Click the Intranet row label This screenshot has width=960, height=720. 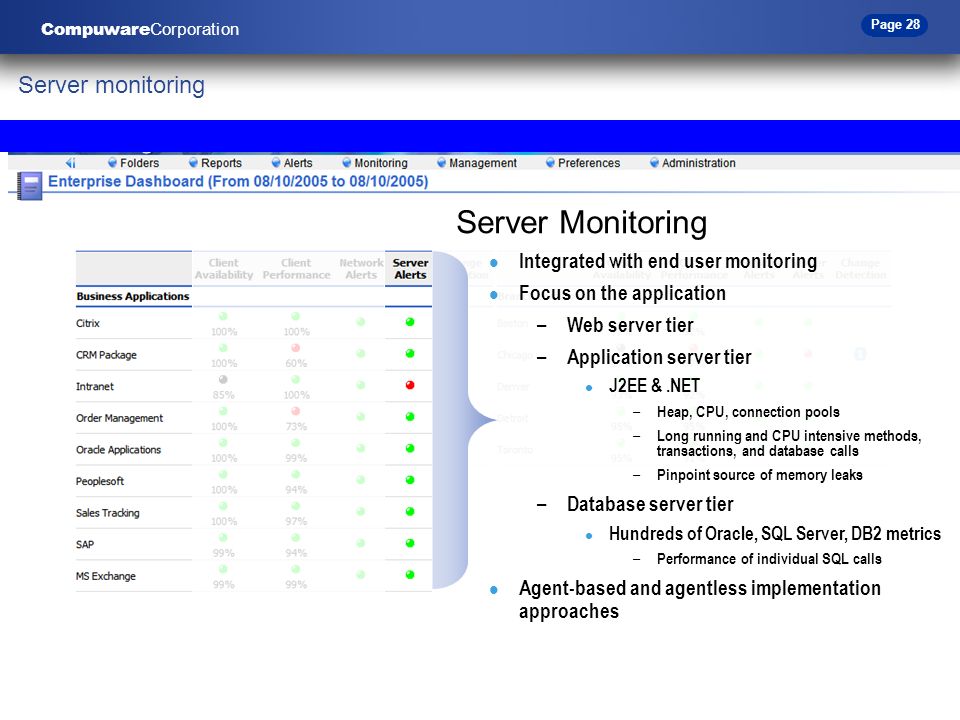point(95,386)
